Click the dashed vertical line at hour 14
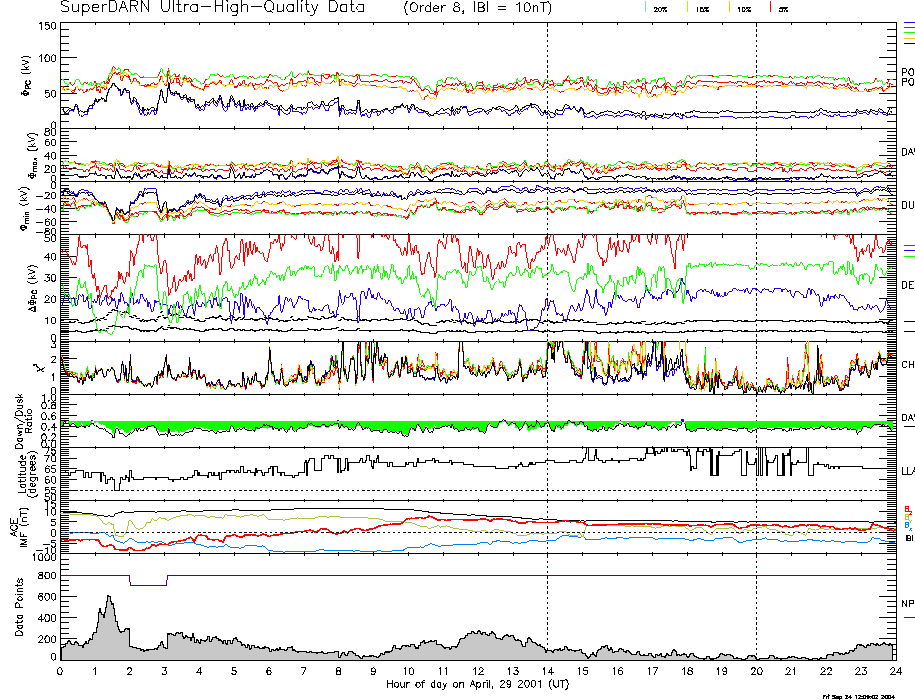 click(x=547, y=300)
